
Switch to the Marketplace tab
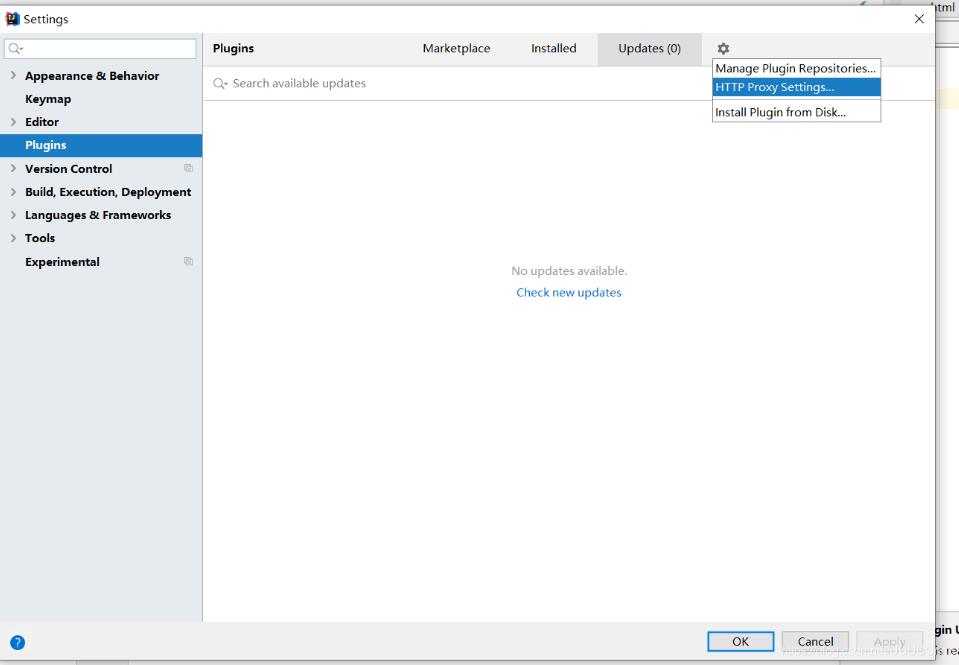point(456,47)
